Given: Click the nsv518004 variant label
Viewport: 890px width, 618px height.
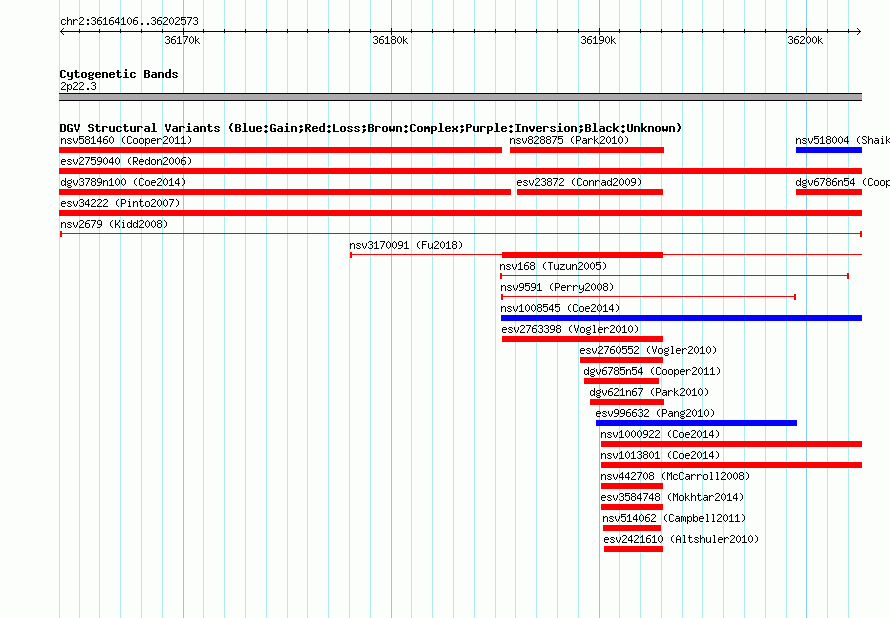Looking at the screenshot, I should point(842,140).
